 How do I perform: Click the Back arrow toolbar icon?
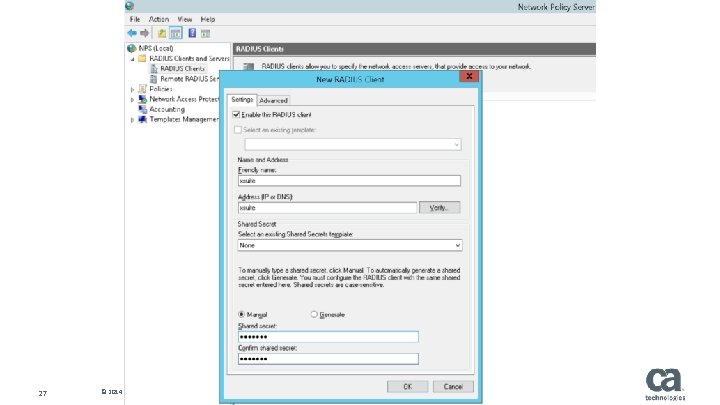click(132, 33)
